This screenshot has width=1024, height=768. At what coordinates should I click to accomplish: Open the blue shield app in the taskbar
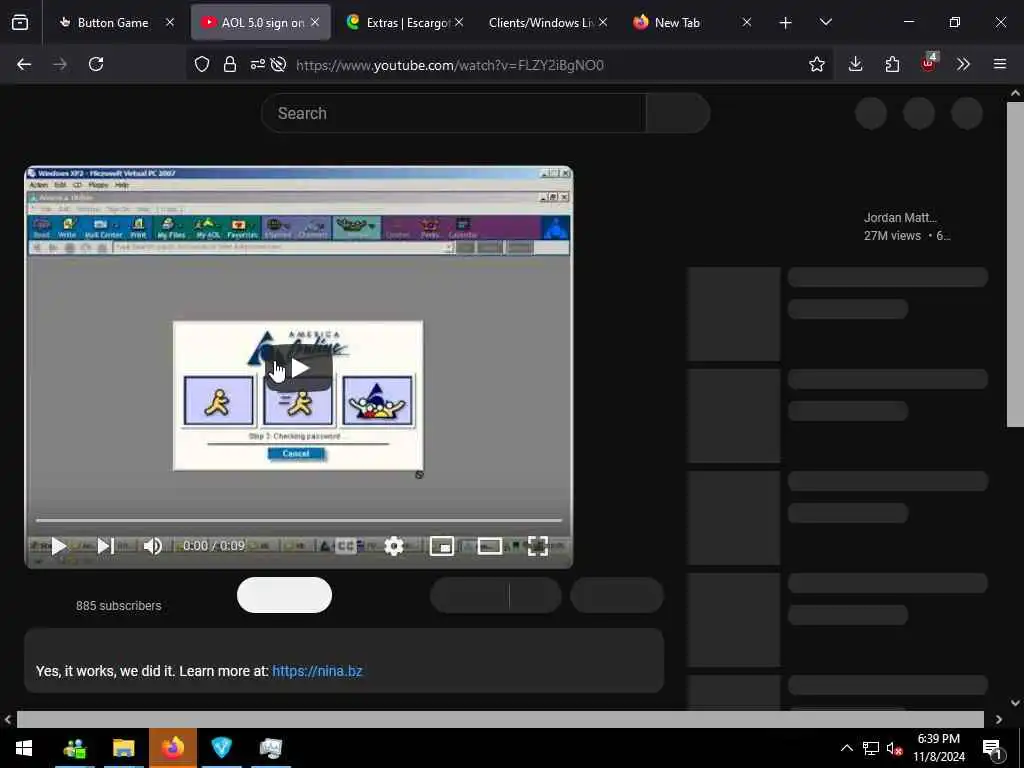tap(221, 748)
